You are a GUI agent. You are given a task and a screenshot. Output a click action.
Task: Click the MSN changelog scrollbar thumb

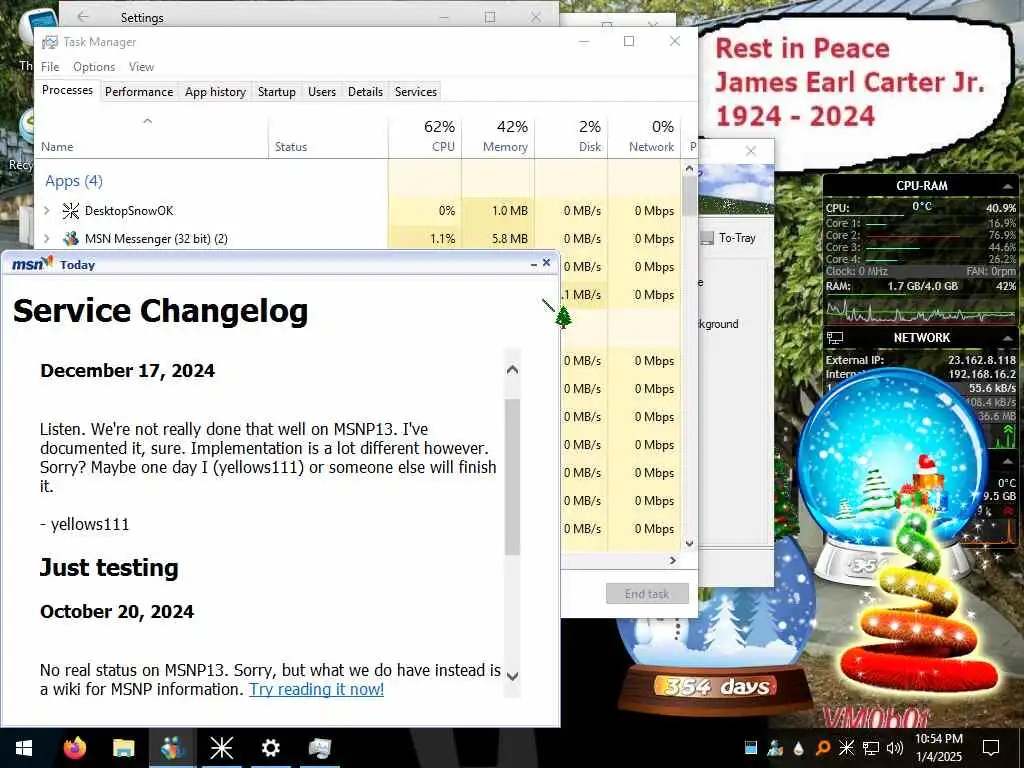point(513,476)
